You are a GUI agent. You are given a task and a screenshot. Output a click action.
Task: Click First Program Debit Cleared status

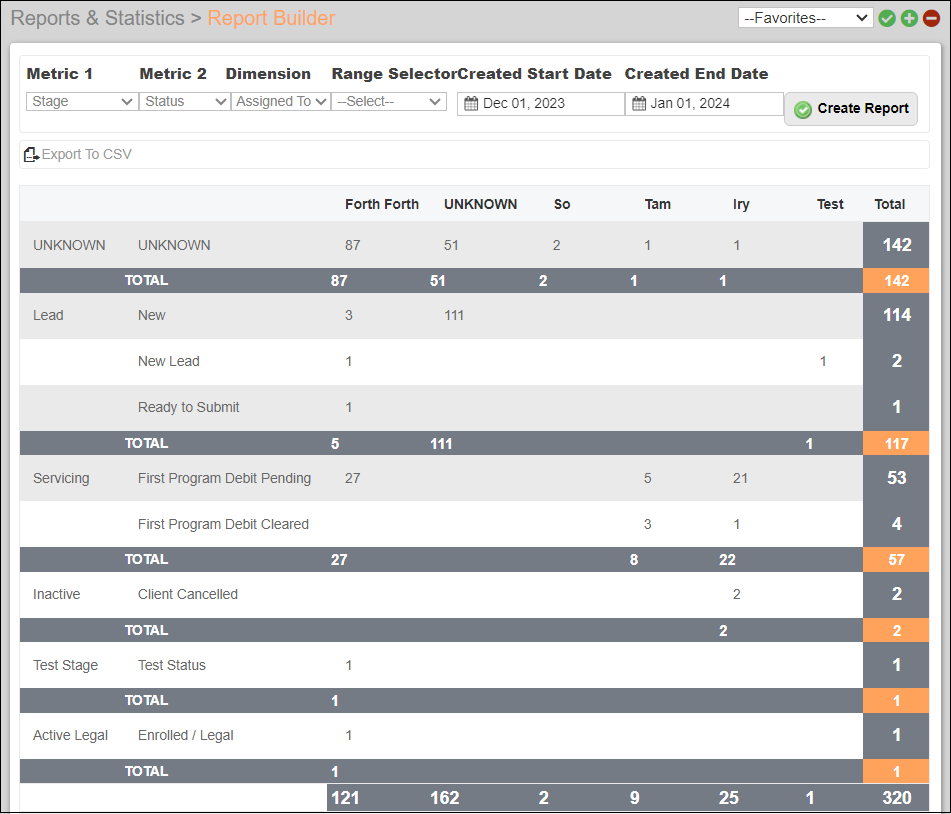tap(223, 525)
